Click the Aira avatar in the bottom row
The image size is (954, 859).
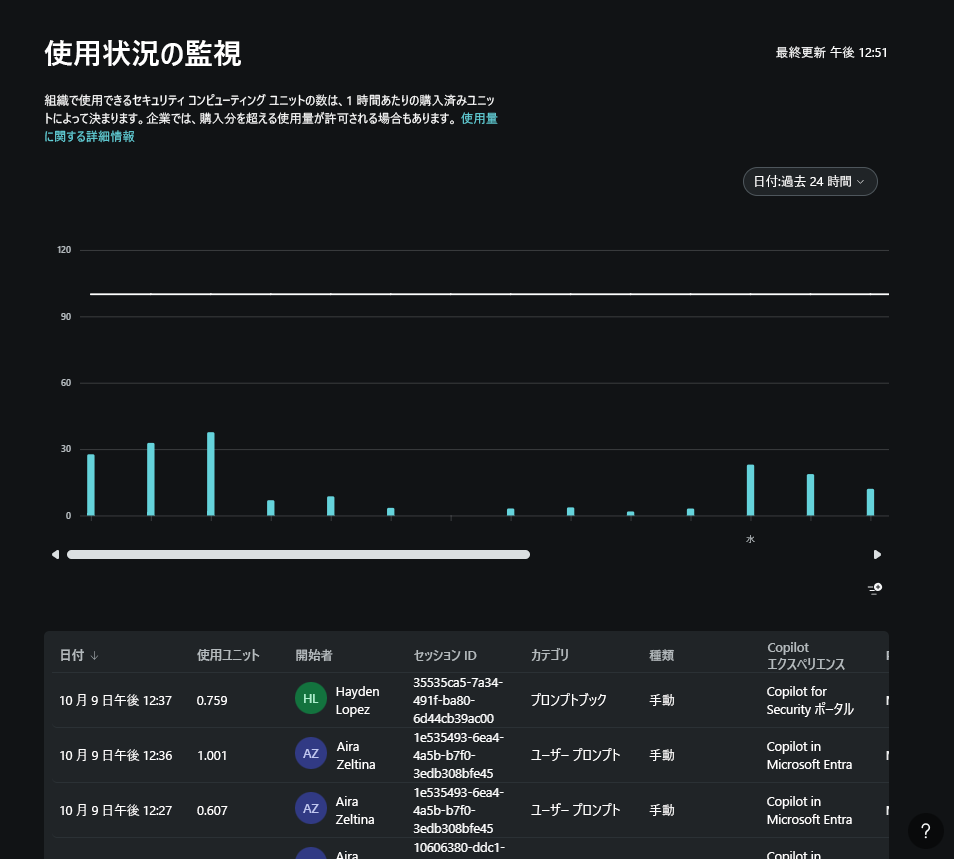[x=311, y=853]
